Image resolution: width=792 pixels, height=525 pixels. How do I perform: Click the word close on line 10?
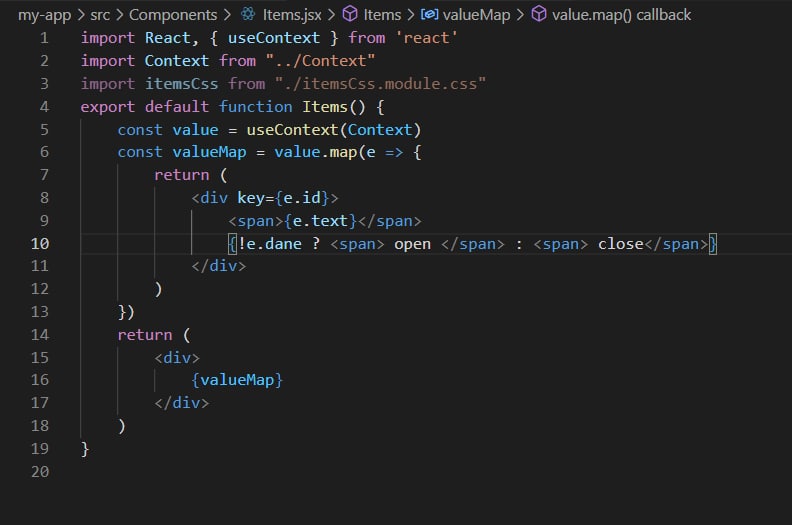621,244
